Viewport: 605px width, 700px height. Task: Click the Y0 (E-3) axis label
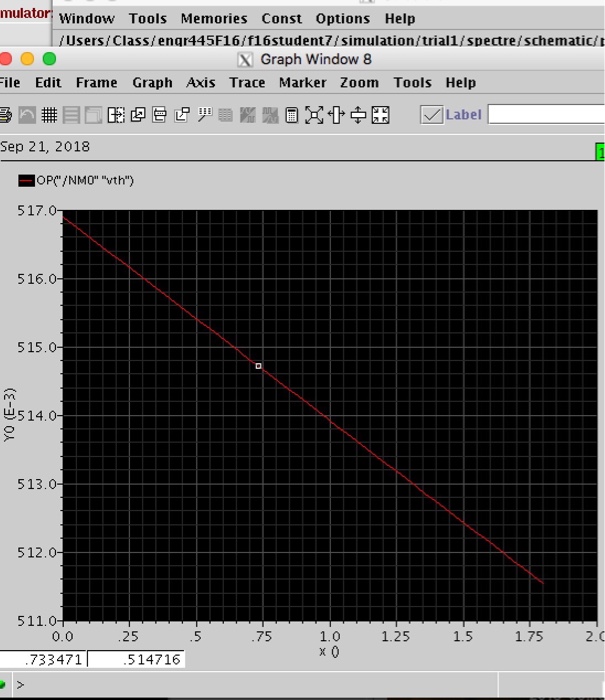(9, 415)
